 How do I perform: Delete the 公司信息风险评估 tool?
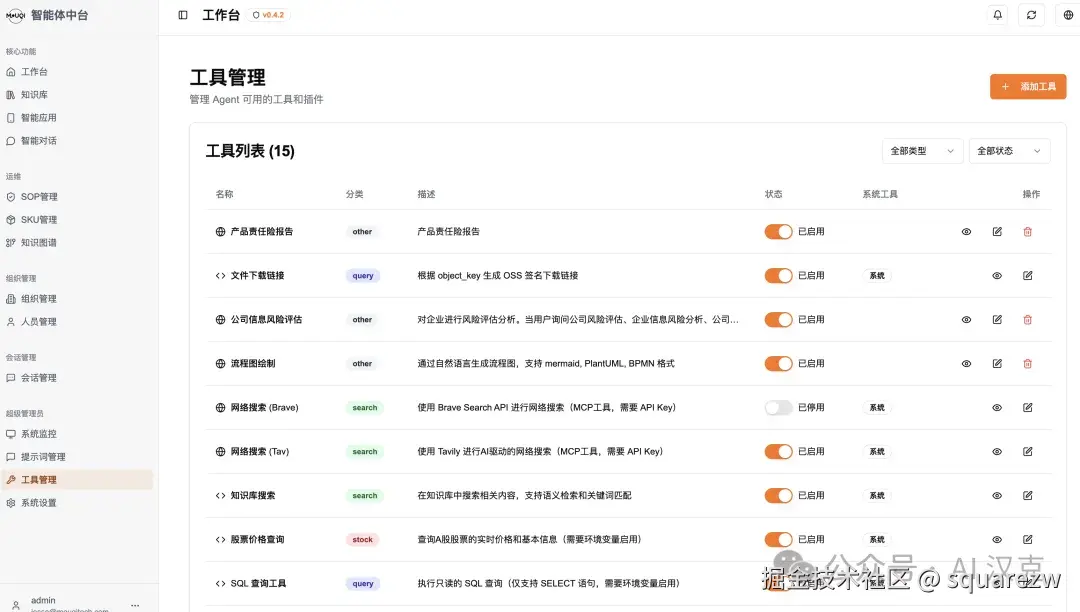point(1027,320)
